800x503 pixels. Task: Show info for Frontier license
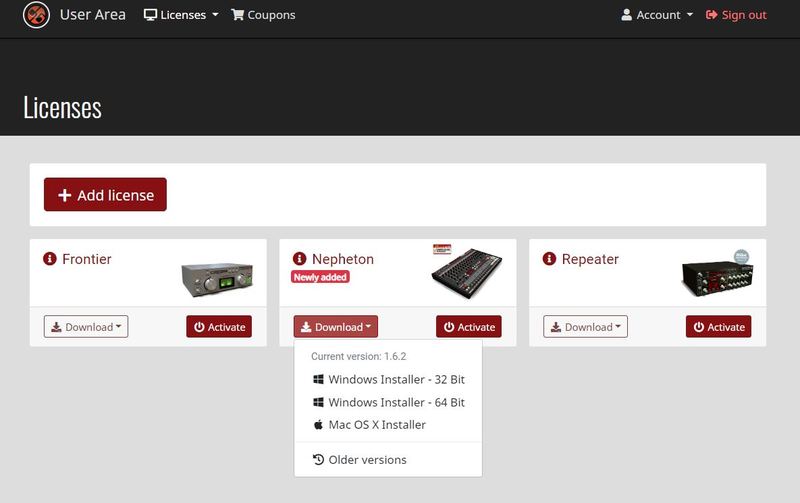point(49,259)
